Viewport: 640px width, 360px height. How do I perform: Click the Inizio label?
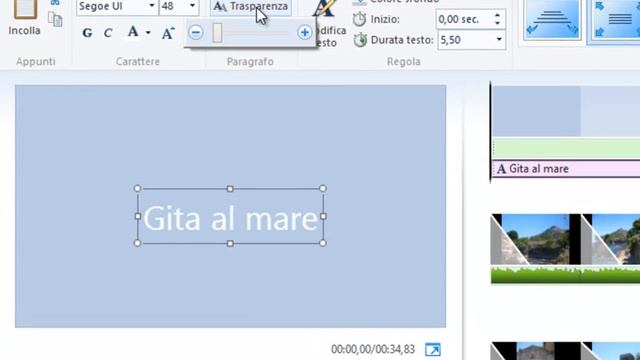(x=385, y=19)
